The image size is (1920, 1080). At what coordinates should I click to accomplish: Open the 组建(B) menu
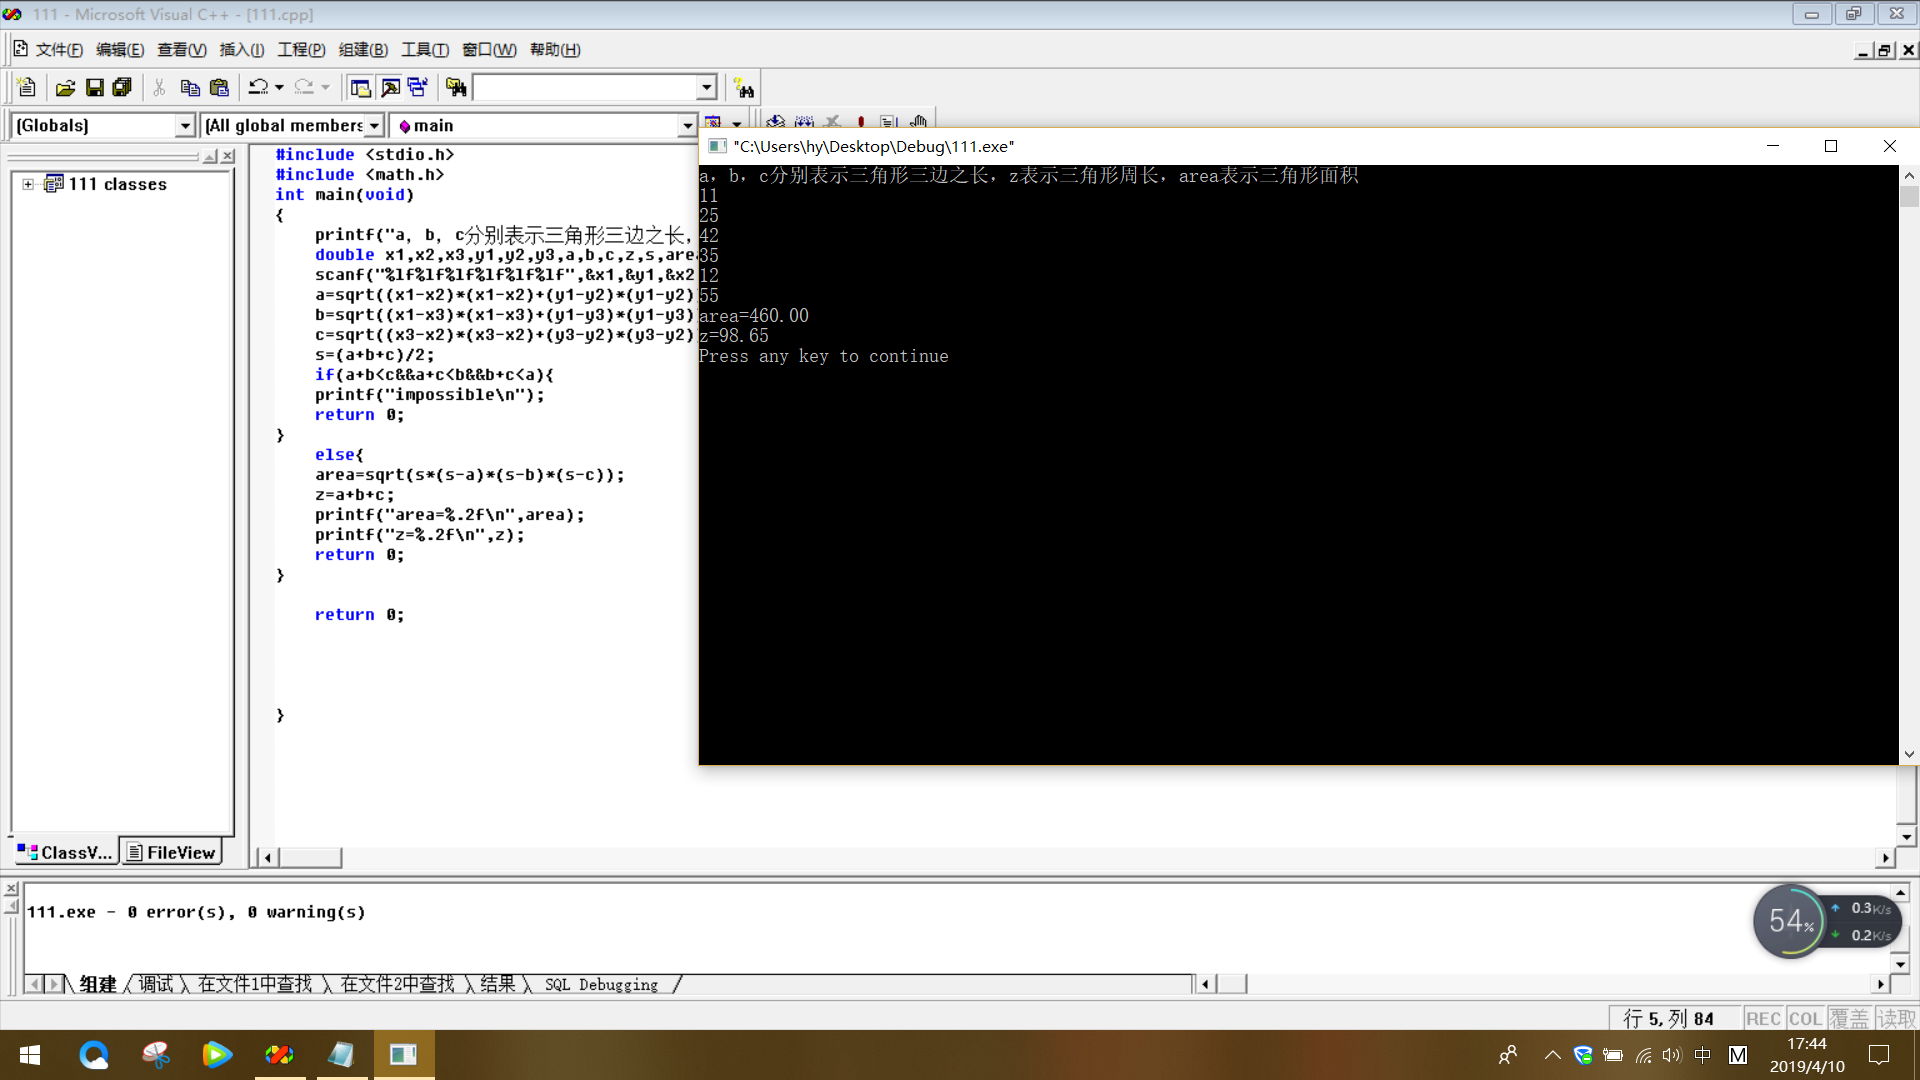[363, 50]
